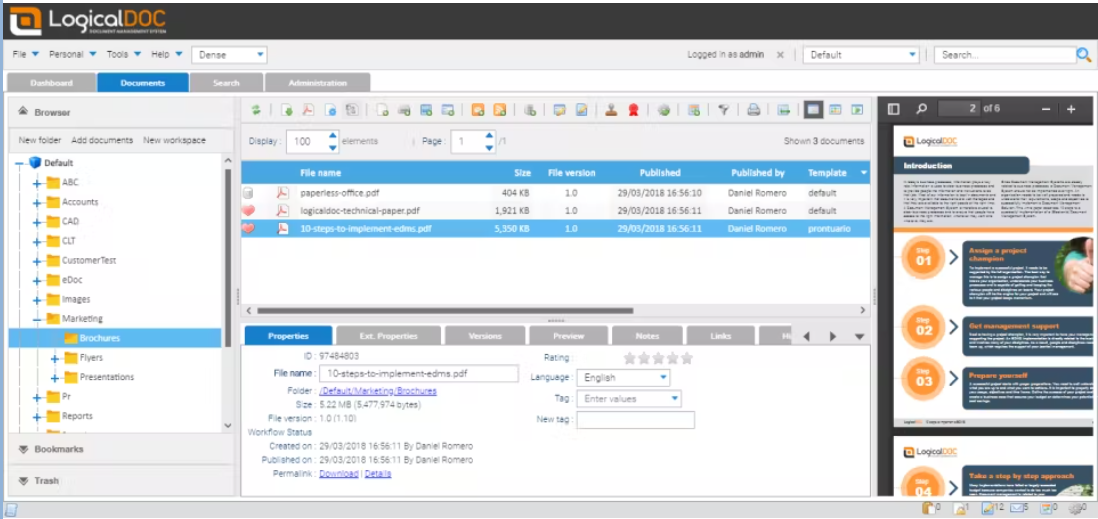Image resolution: width=1098 pixels, height=519 pixels.
Task: Click the magnifier find icon in PDF viewer
Action: coord(922,109)
